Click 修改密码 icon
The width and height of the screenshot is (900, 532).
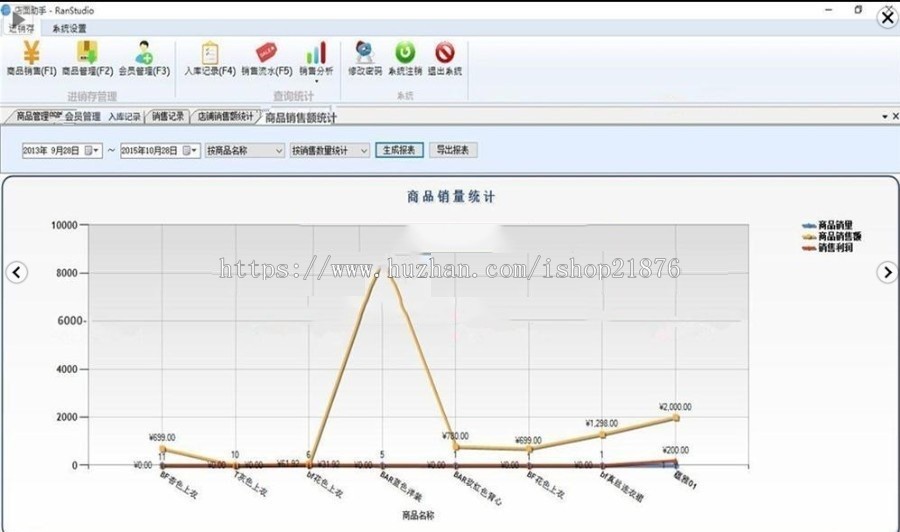(364, 52)
